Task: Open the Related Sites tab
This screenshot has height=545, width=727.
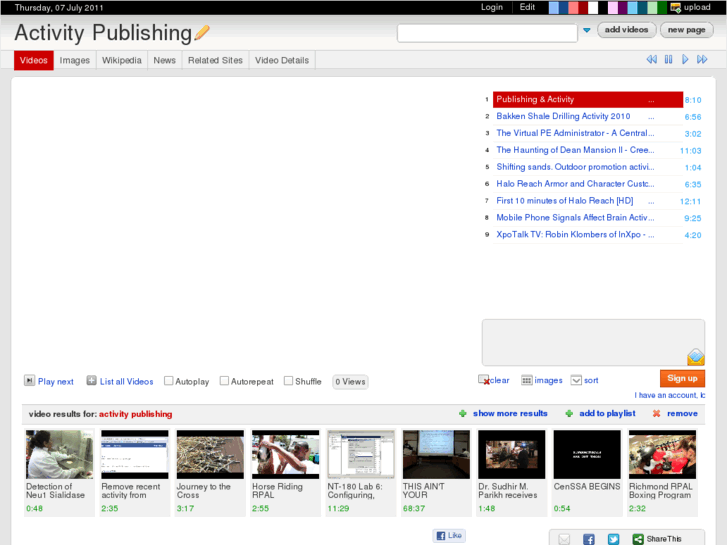Action: pos(215,60)
